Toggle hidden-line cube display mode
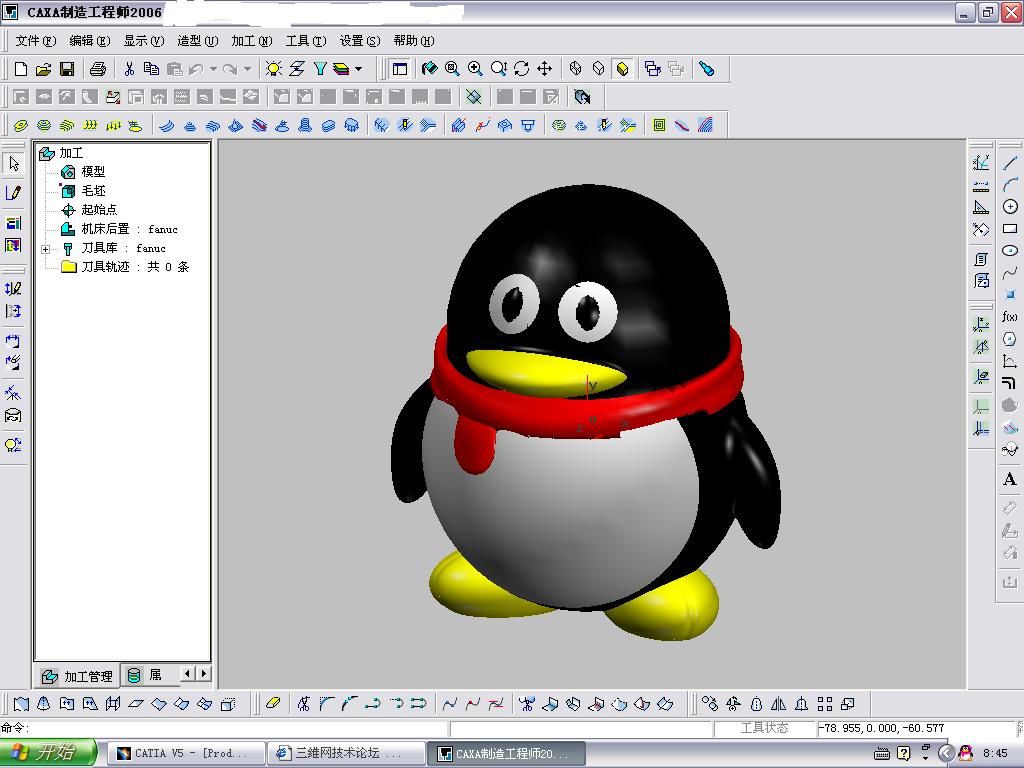Image resolution: width=1024 pixels, height=768 pixels. (598, 69)
